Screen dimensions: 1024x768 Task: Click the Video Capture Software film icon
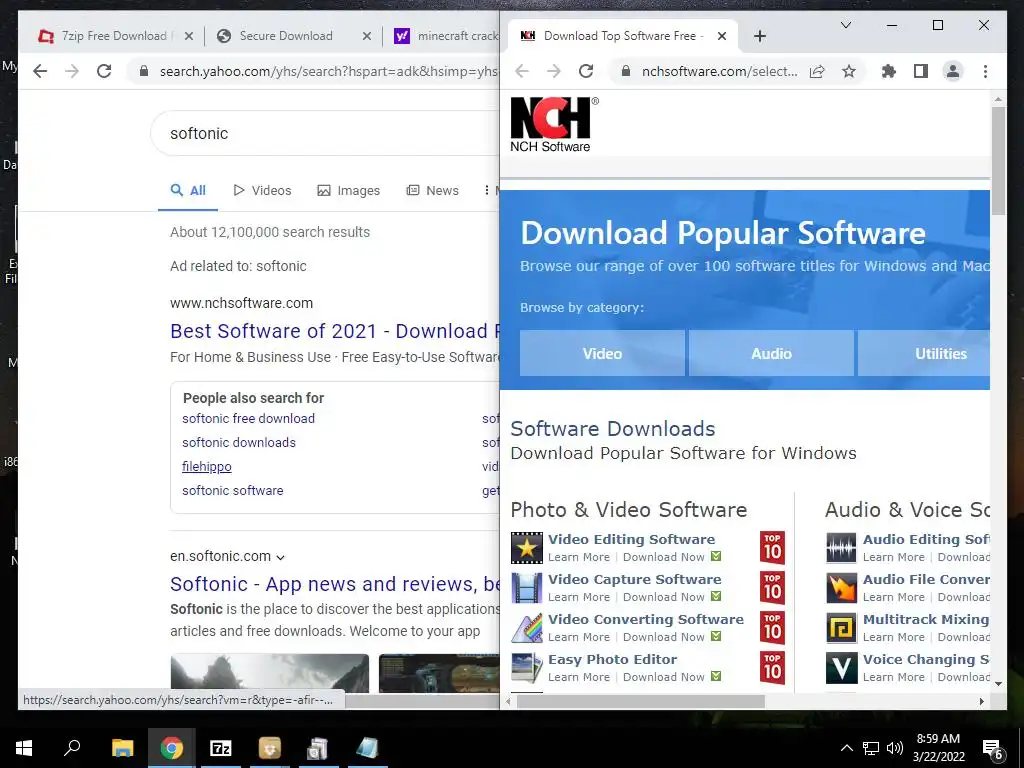(526, 588)
